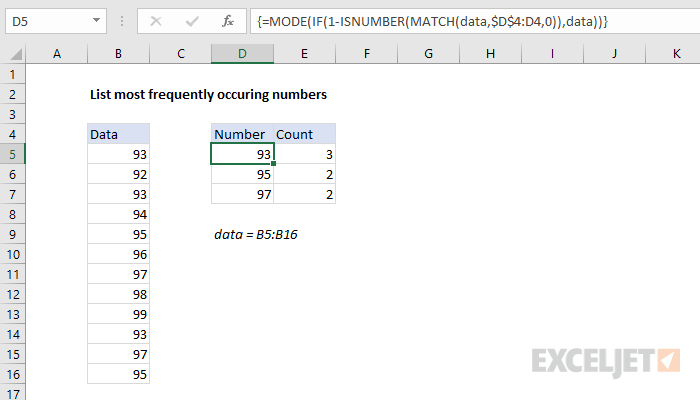This screenshot has width=700, height=400.
Task: Select row 15 header
Action: click(12, 354)
